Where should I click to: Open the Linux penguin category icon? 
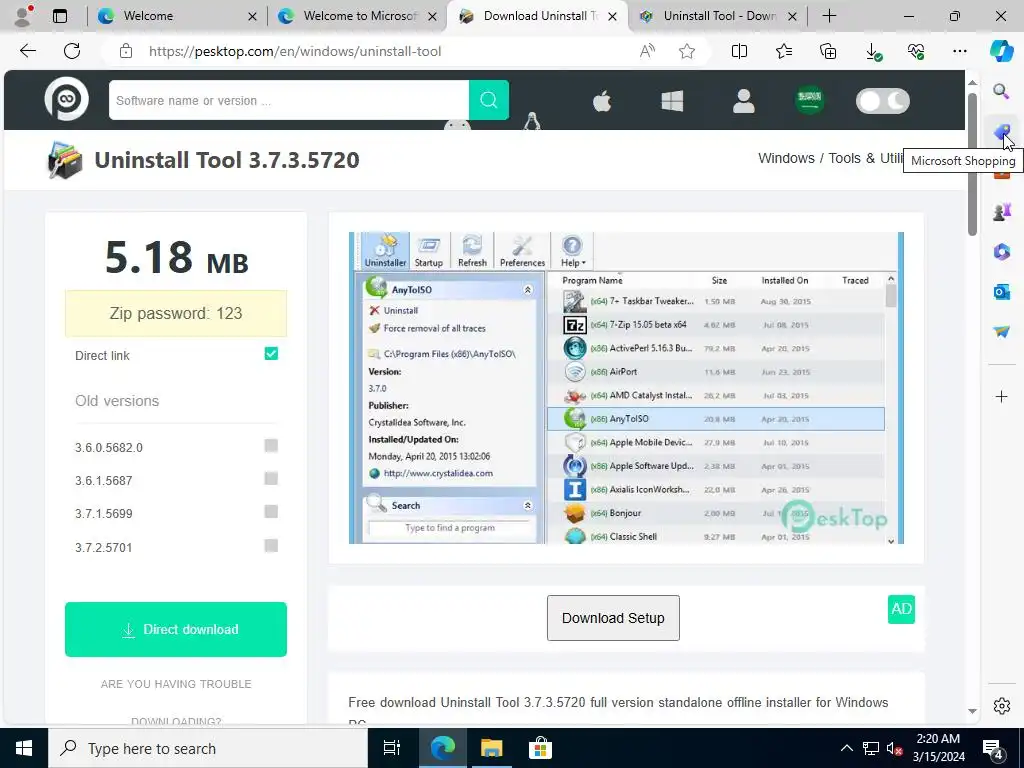(532, 121)
